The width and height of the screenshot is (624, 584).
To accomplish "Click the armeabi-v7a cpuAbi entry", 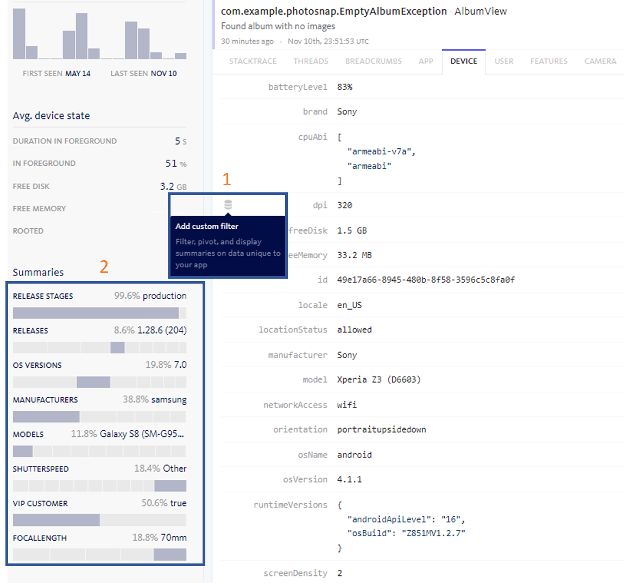I will (x=381, y=152).
